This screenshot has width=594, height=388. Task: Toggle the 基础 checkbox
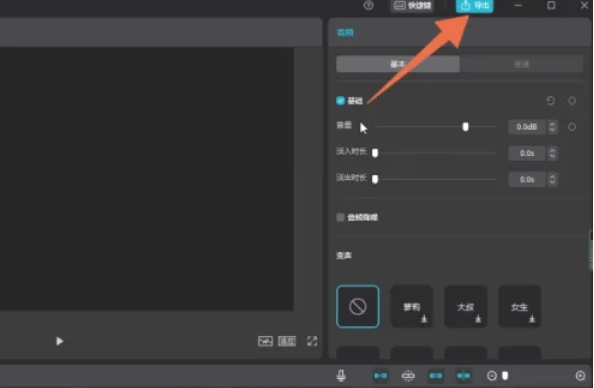point(340,100)
